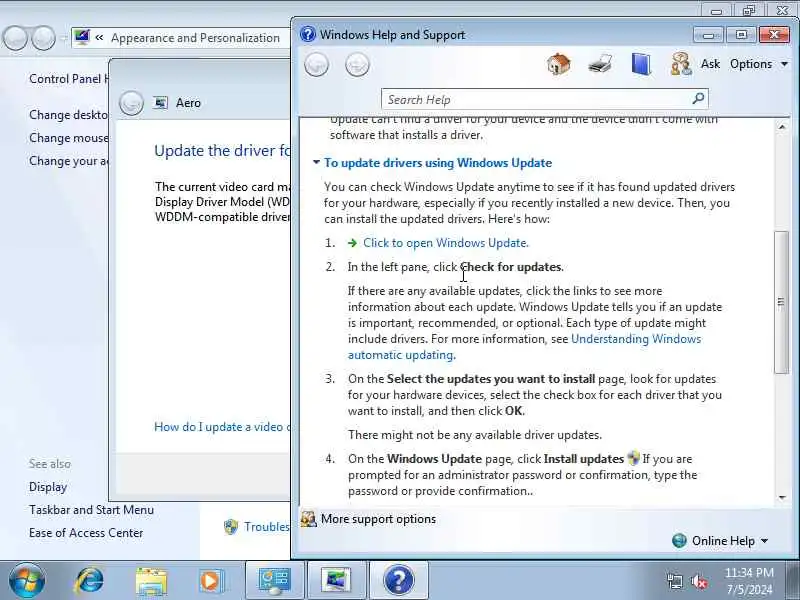
Task: Click Change desktop icons link
Action: click(x=68, y=115)
